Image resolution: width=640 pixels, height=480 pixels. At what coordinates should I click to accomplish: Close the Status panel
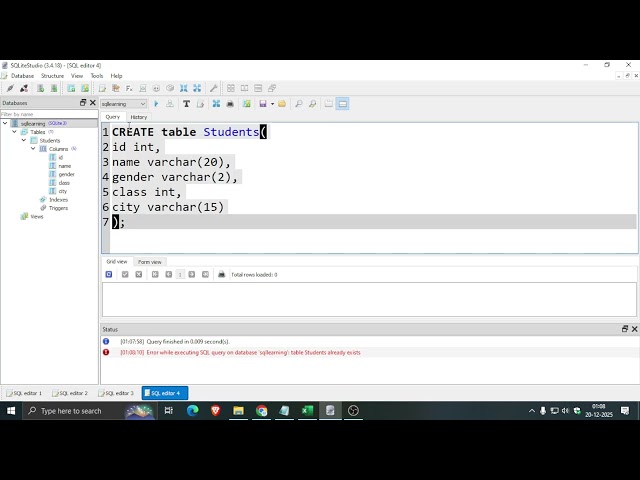pos(634,329)
